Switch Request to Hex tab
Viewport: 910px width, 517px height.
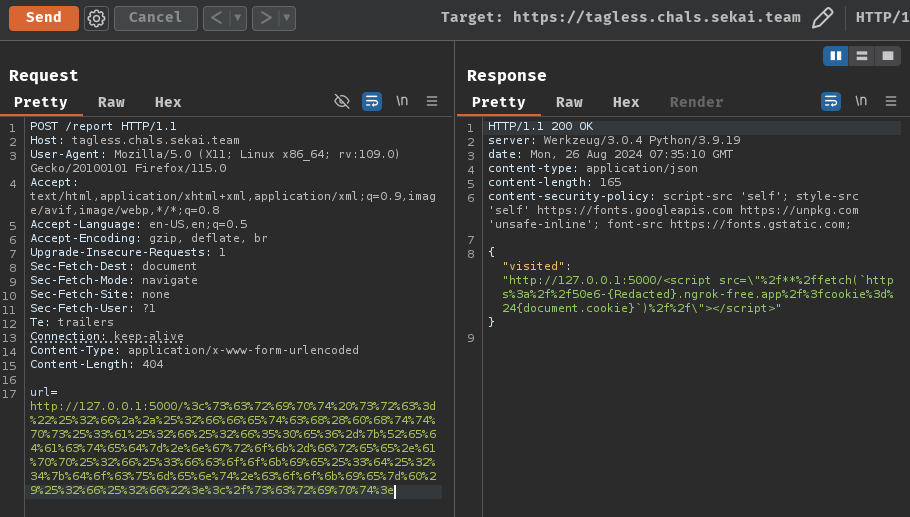coord(168,102)
